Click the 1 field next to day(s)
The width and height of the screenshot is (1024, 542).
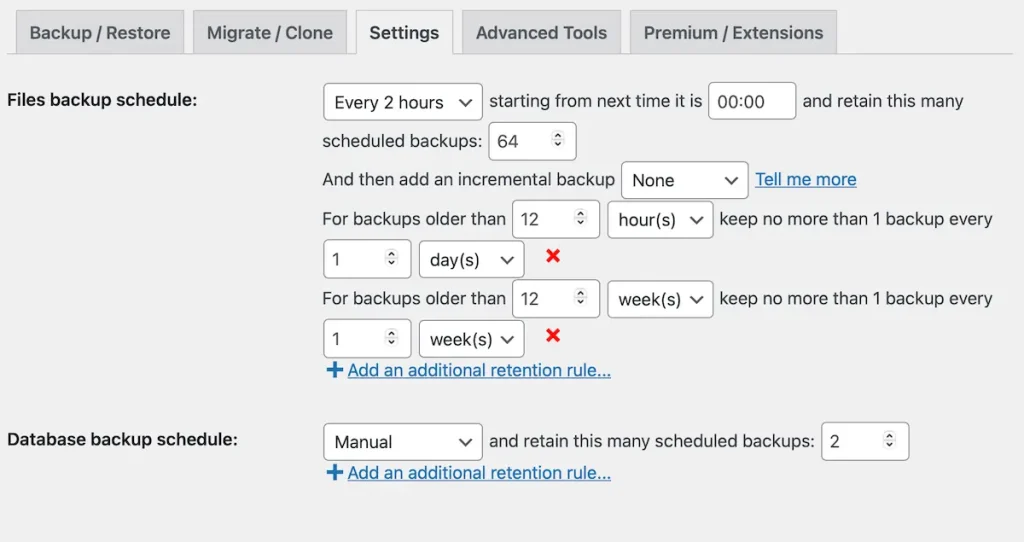tap(367, 259)
